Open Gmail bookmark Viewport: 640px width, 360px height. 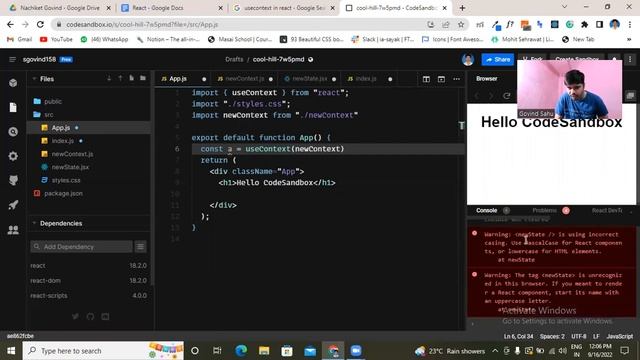pos(20,39)
